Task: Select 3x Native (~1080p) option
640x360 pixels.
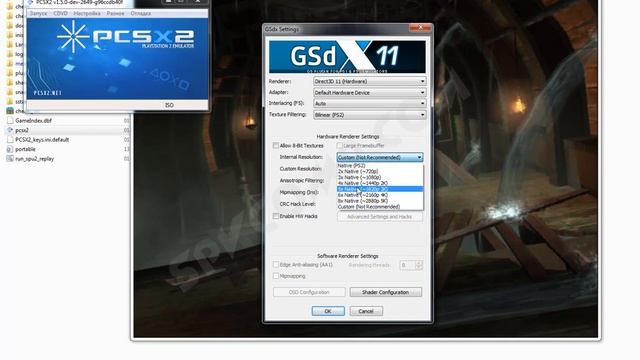Action: [x=380, y=178]
